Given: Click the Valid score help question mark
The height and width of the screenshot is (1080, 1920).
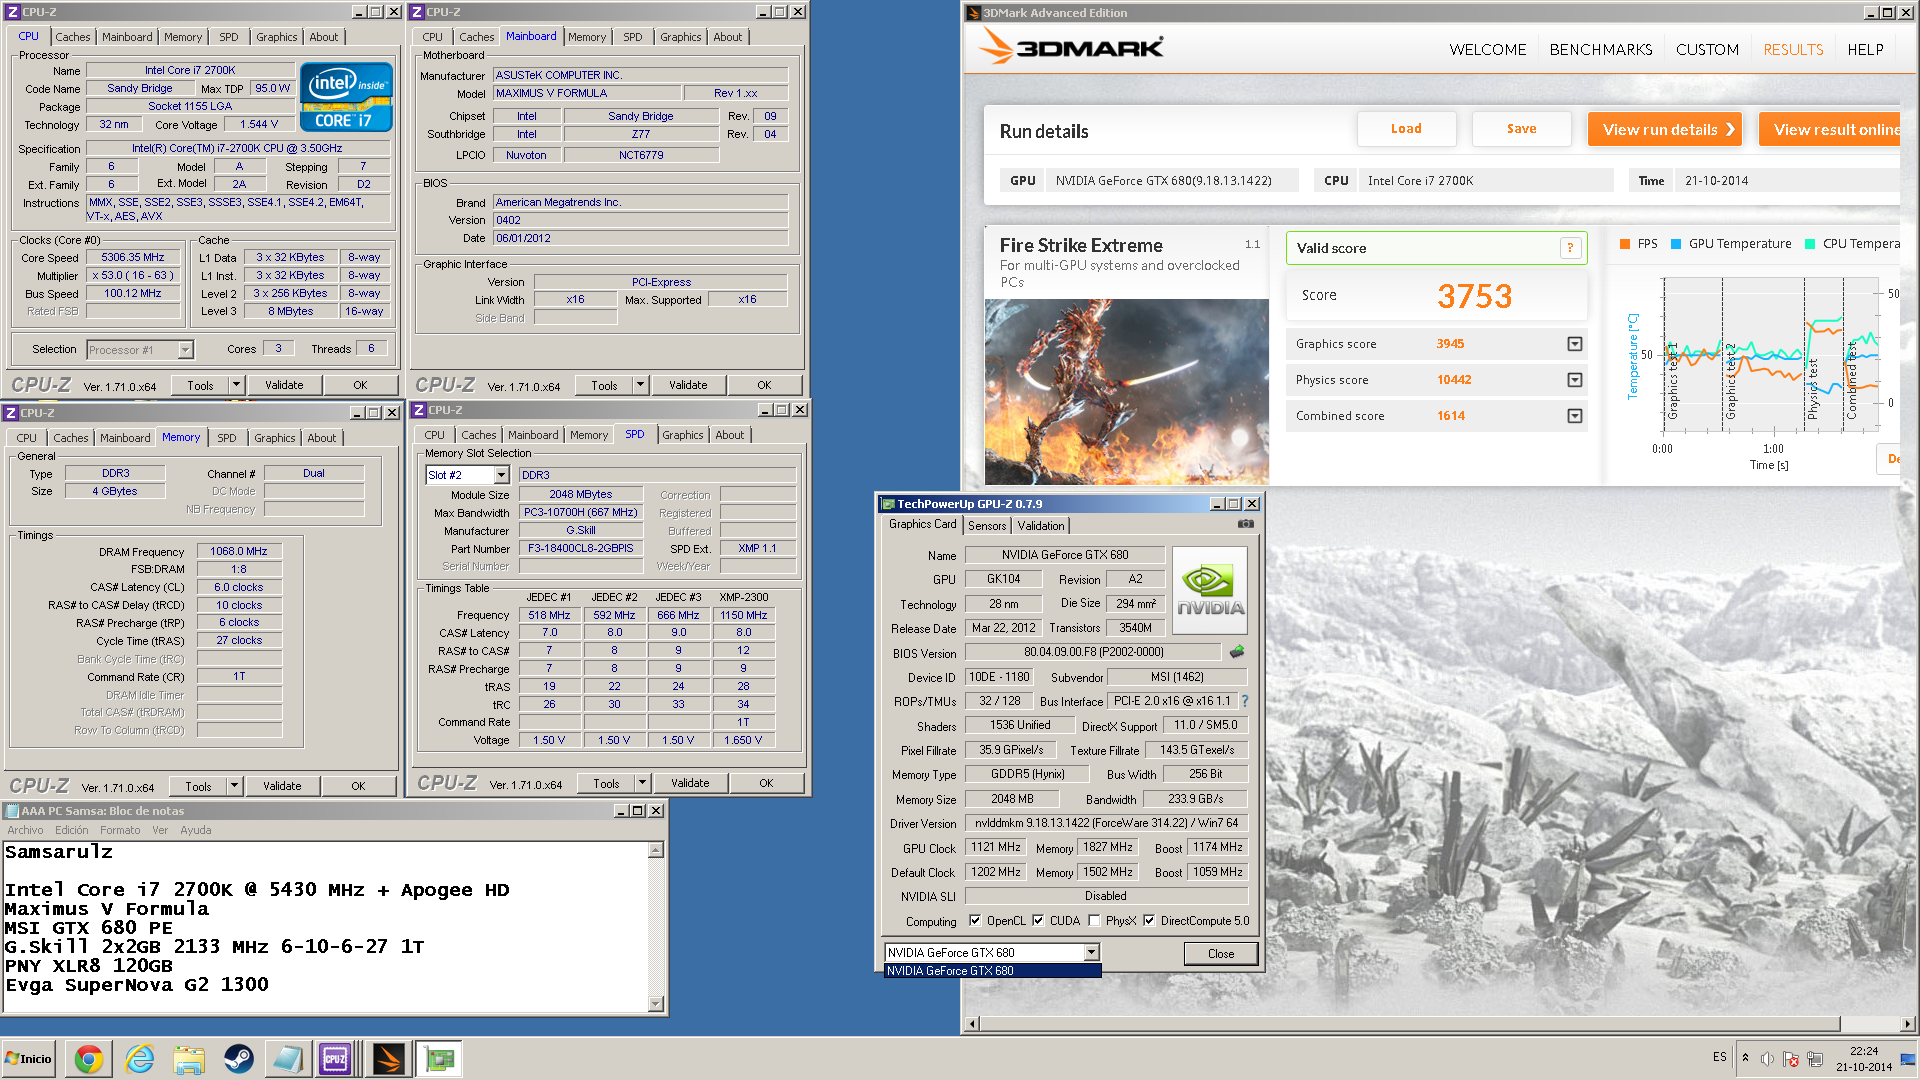Looking at the screenshot, I should click(1570, 248).
